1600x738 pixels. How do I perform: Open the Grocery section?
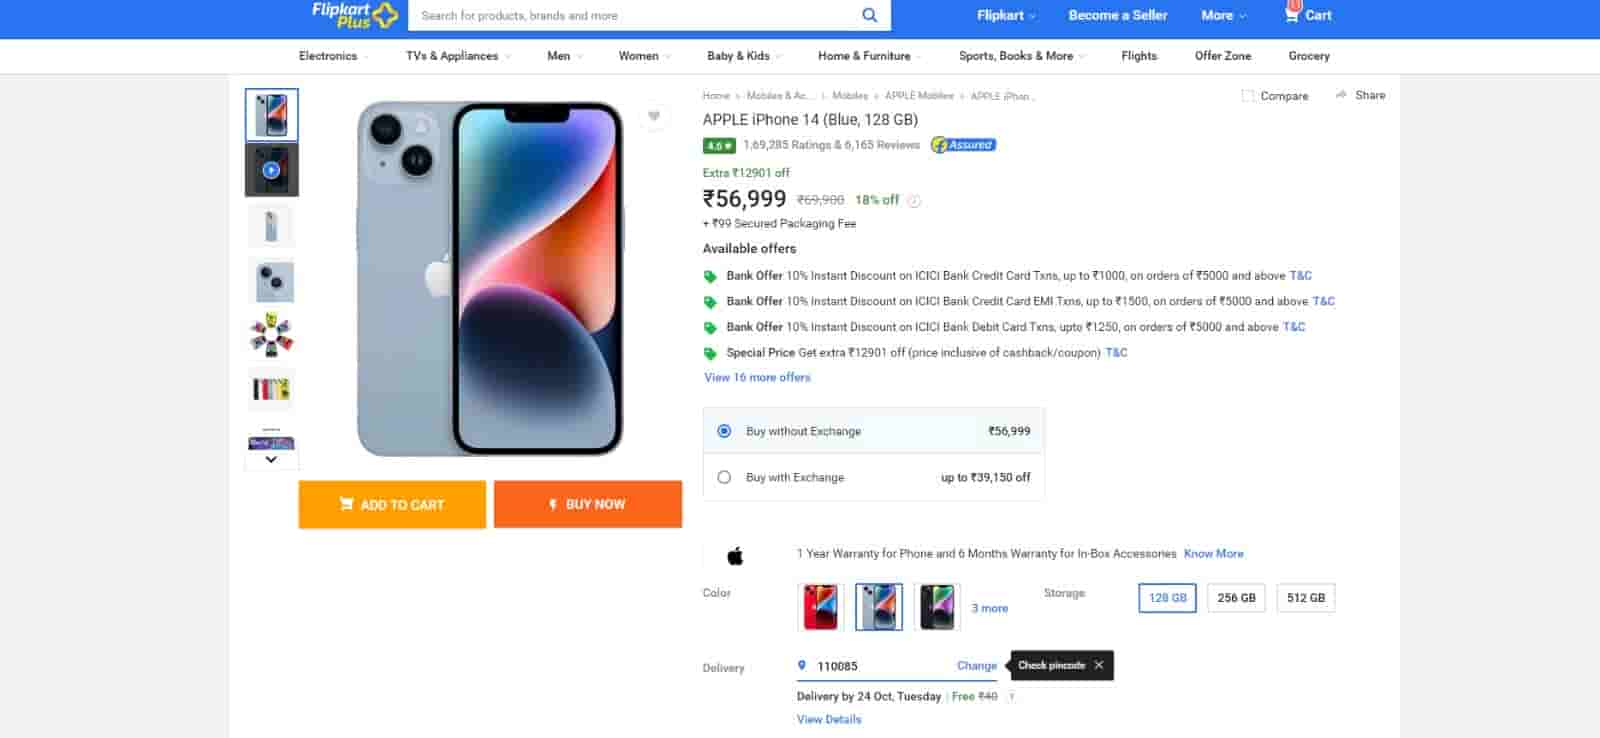click(1308, 56)
